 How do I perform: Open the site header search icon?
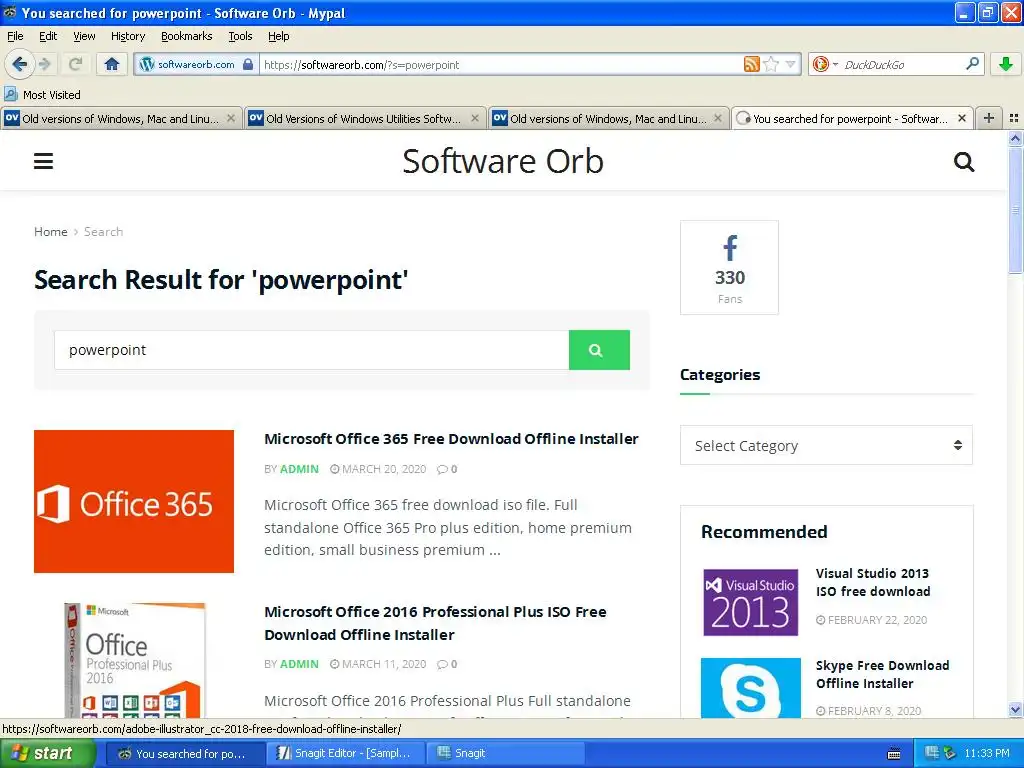[963, 161]
